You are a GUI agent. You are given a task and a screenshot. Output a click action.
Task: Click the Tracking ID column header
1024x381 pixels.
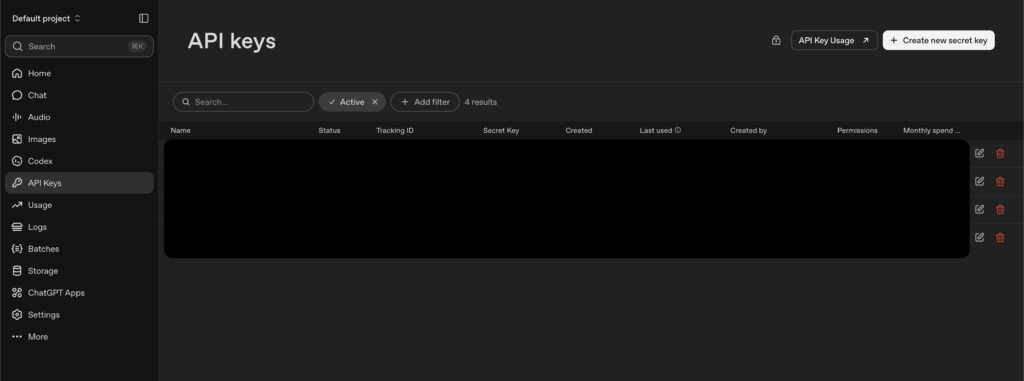(x=394, y=131)
